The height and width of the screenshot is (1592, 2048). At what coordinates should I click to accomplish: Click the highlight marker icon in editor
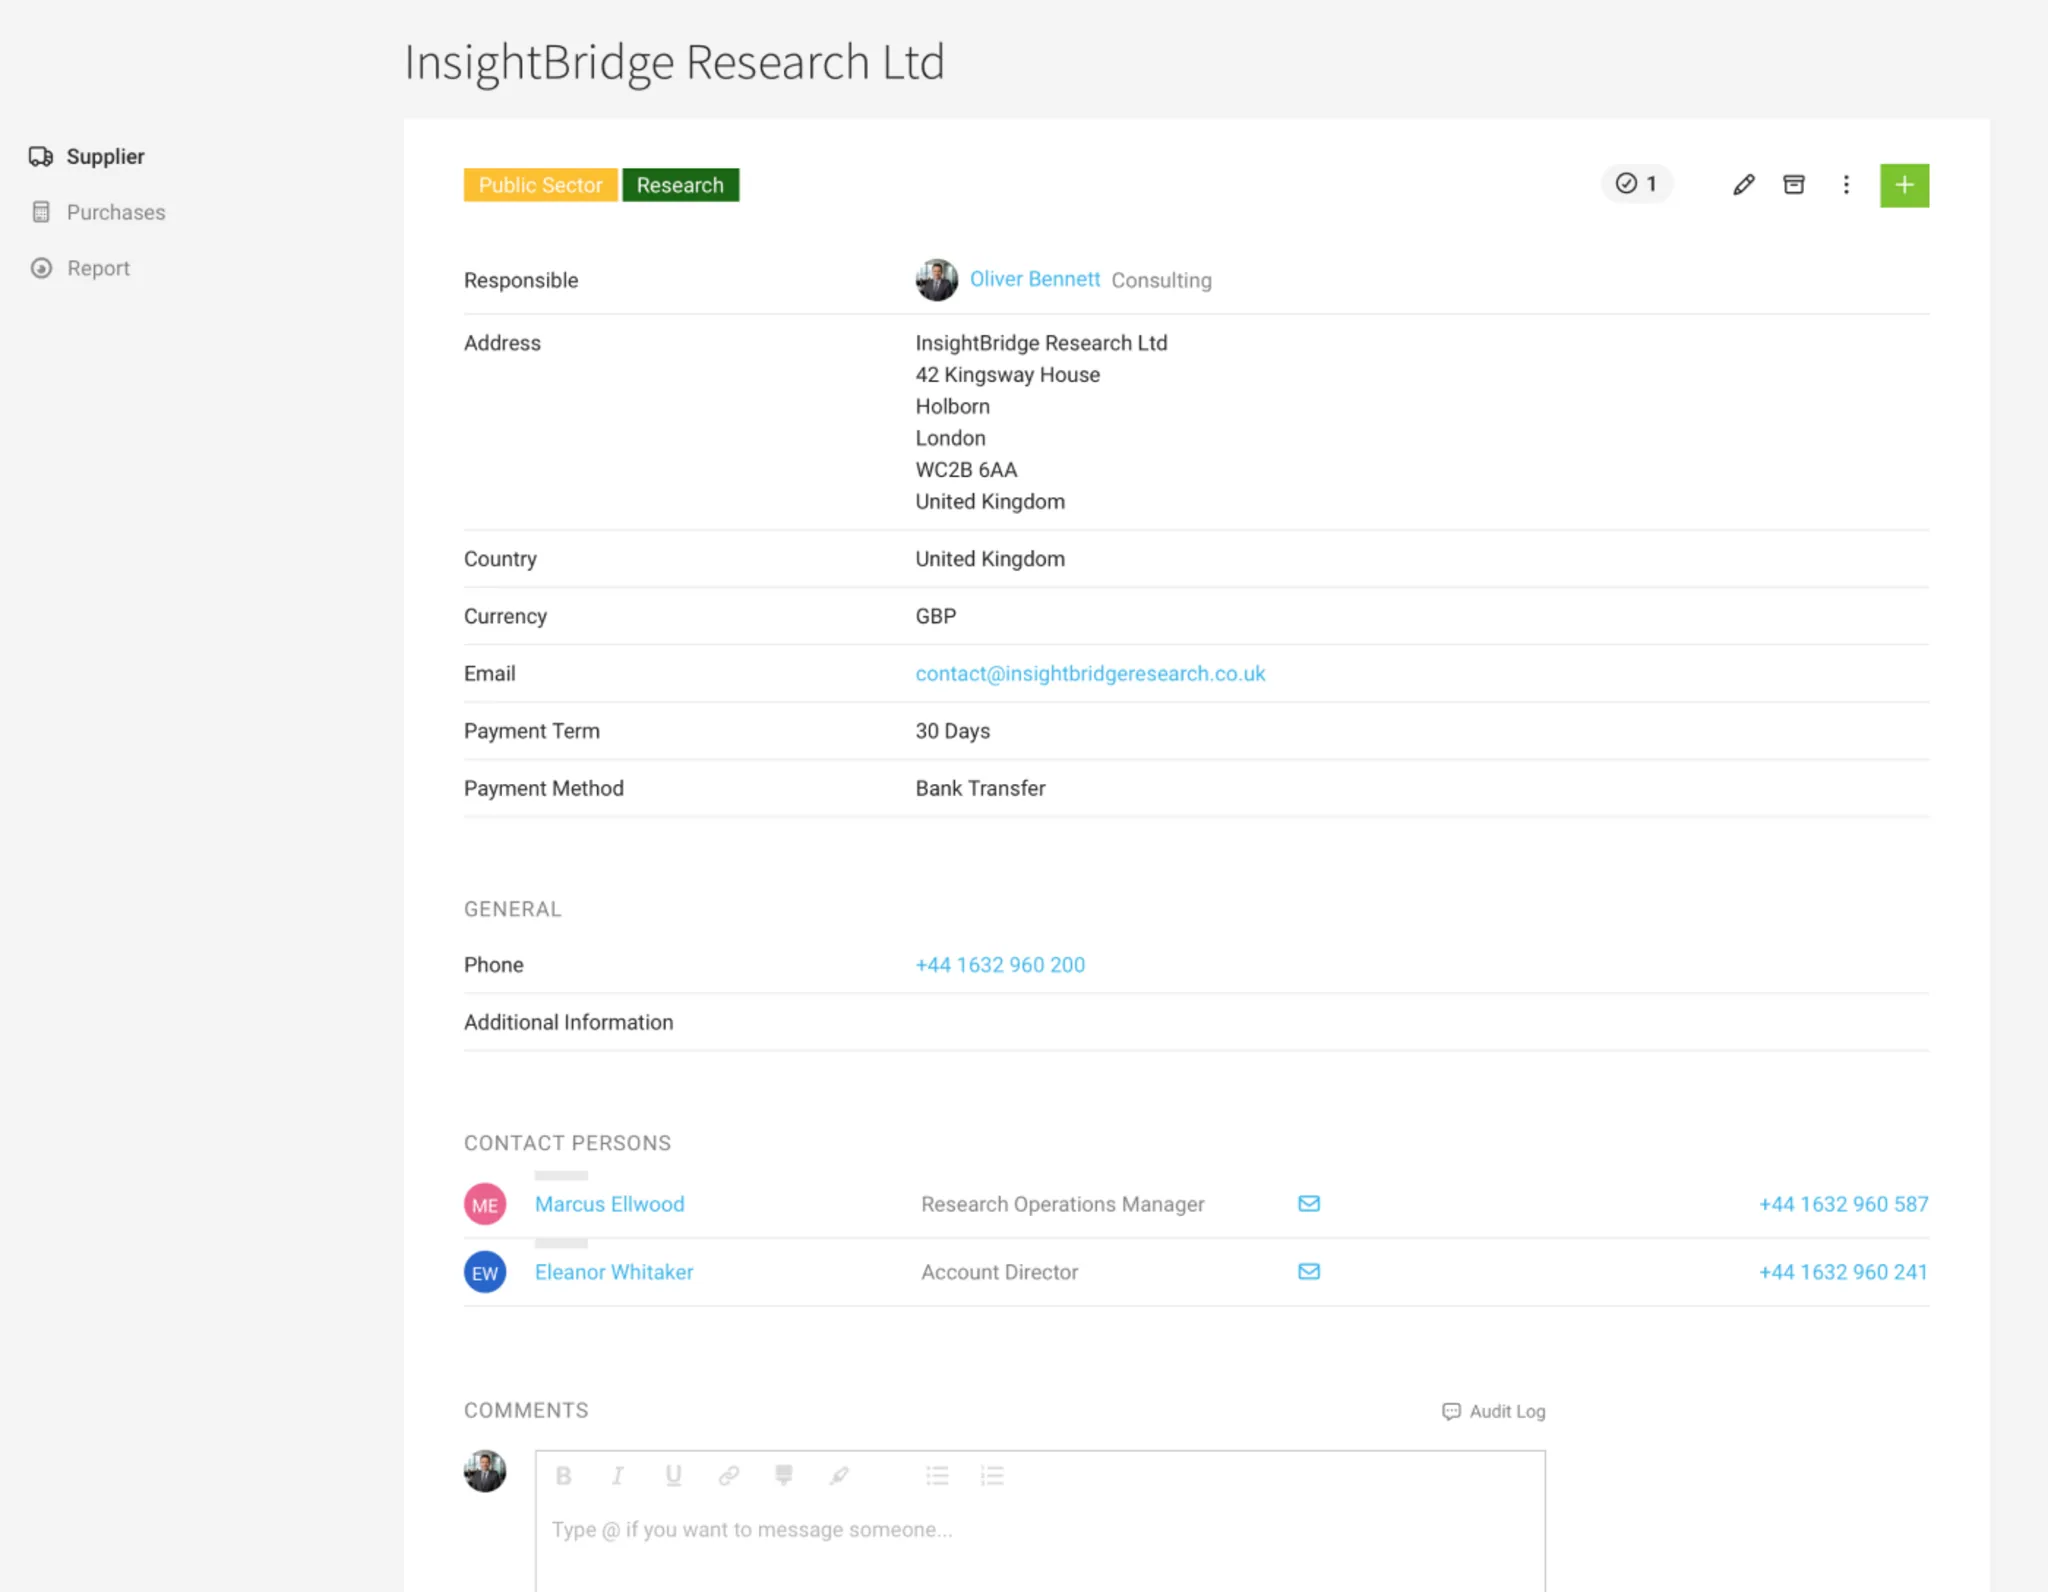[784, 1475]
